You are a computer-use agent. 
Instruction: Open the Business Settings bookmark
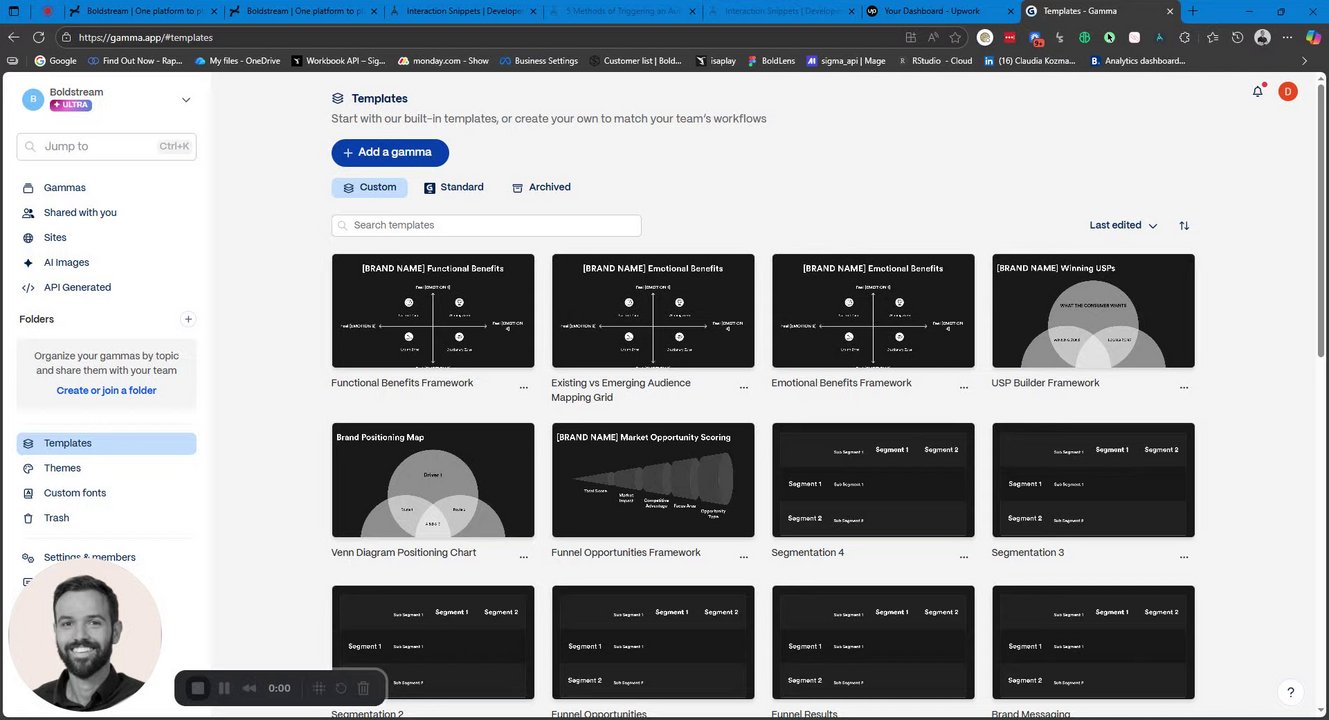(539, 61)
